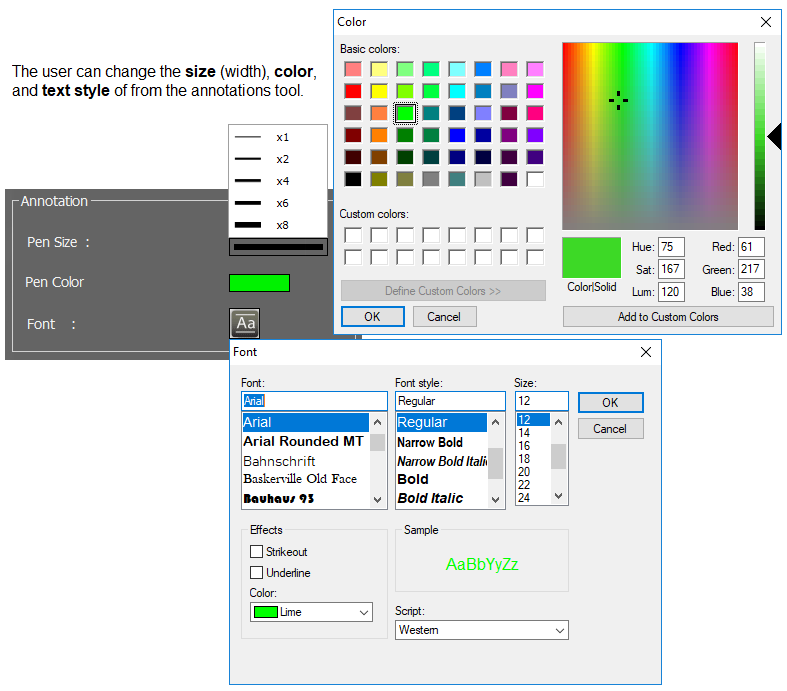Select the white basic color swatch
The height and width of the screenshot is (691, 787).
(535, 179)
